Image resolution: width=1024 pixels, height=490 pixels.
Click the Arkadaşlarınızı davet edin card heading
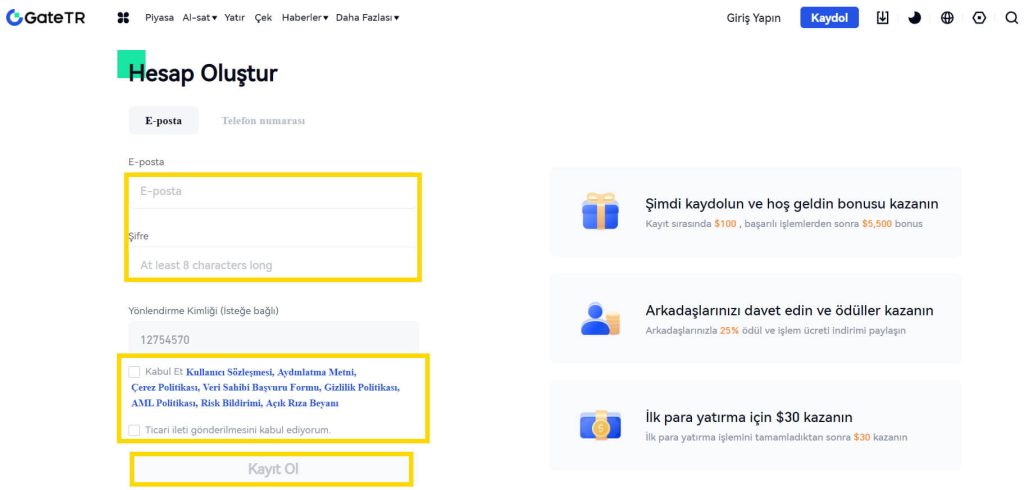[789, 310]
